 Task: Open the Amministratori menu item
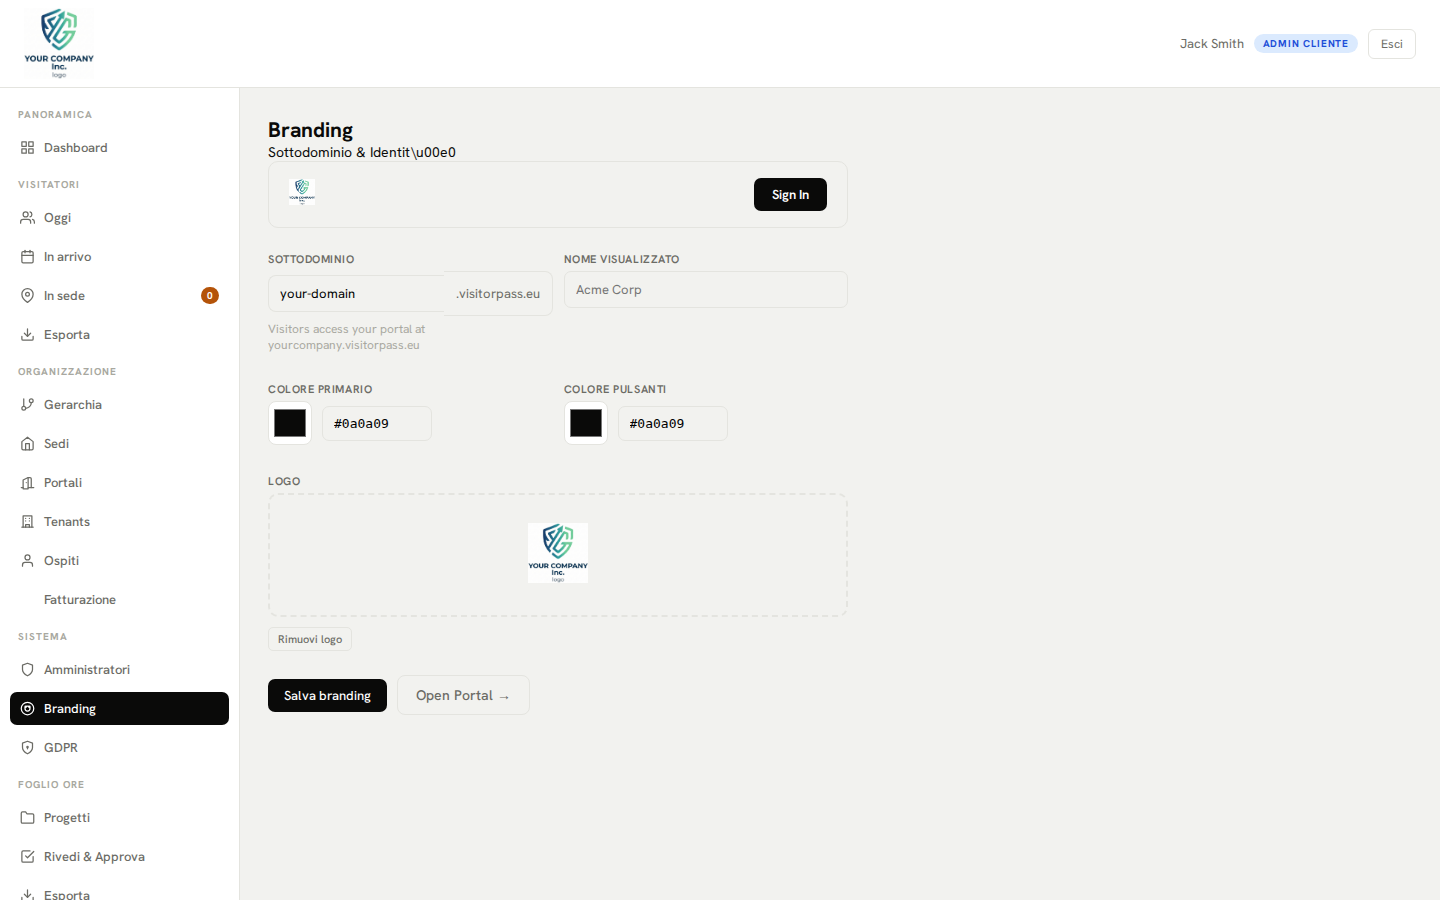87,670
